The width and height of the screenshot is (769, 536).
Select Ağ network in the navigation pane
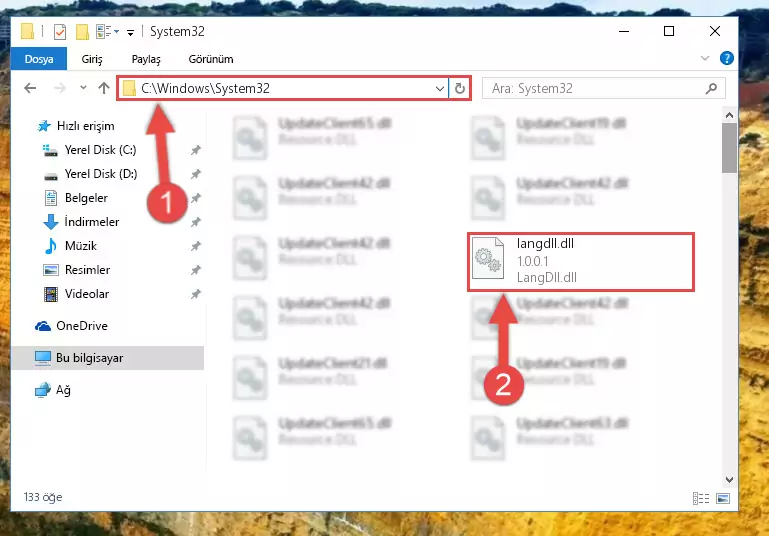(x=63, y=390)
